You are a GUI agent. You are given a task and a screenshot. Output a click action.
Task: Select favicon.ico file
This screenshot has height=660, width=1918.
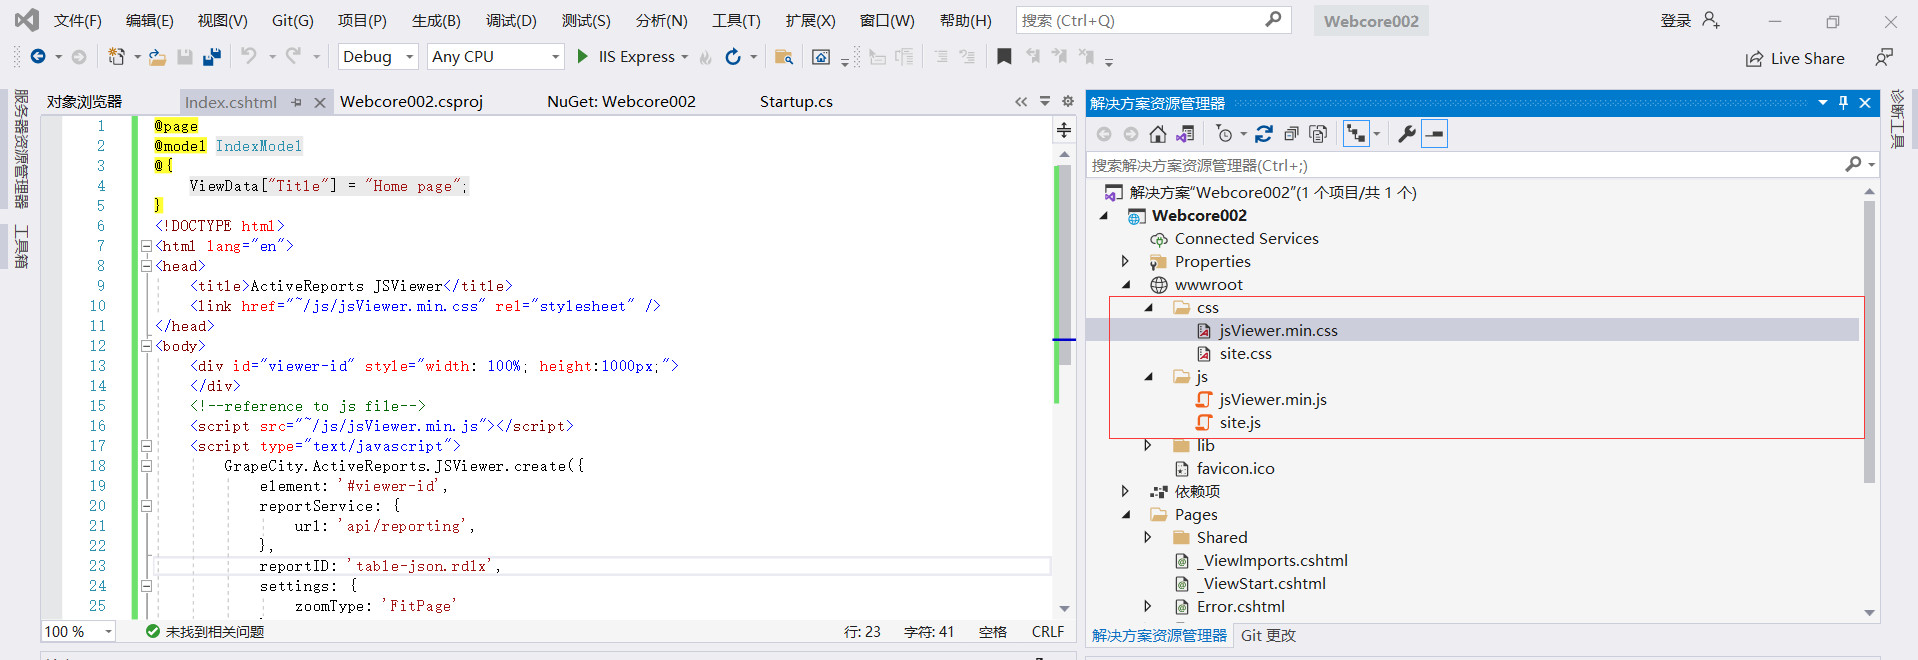pos(1235,469)
